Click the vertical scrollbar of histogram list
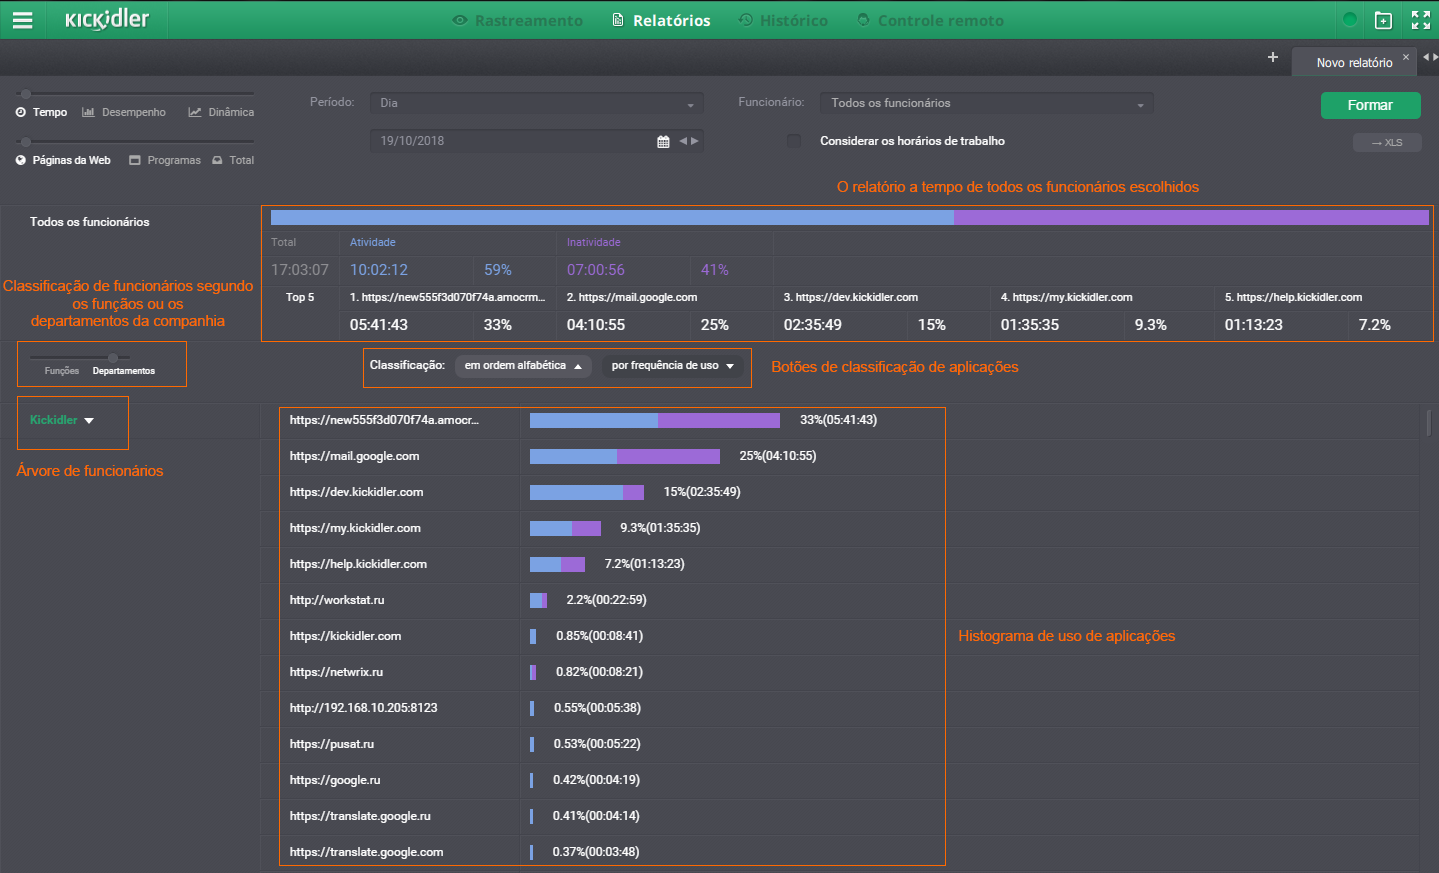 (1429, 423)
